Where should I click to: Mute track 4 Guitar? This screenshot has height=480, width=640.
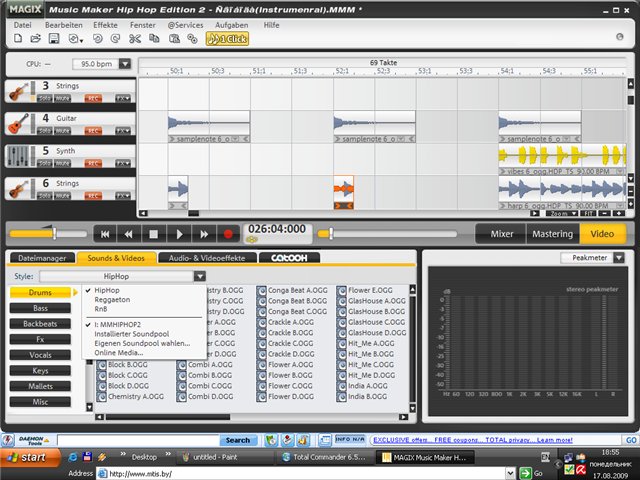point(63,131)
